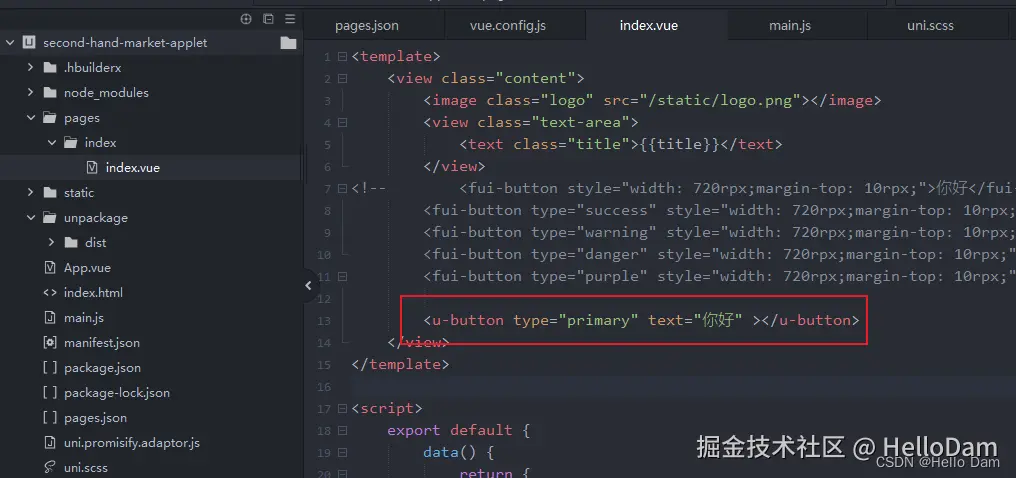The height and width of the screenshot is (478, 1016).
Task: Click the folder icon right of second-hand-market-applet
Action: pyautogui.click(x=288, y=43)
